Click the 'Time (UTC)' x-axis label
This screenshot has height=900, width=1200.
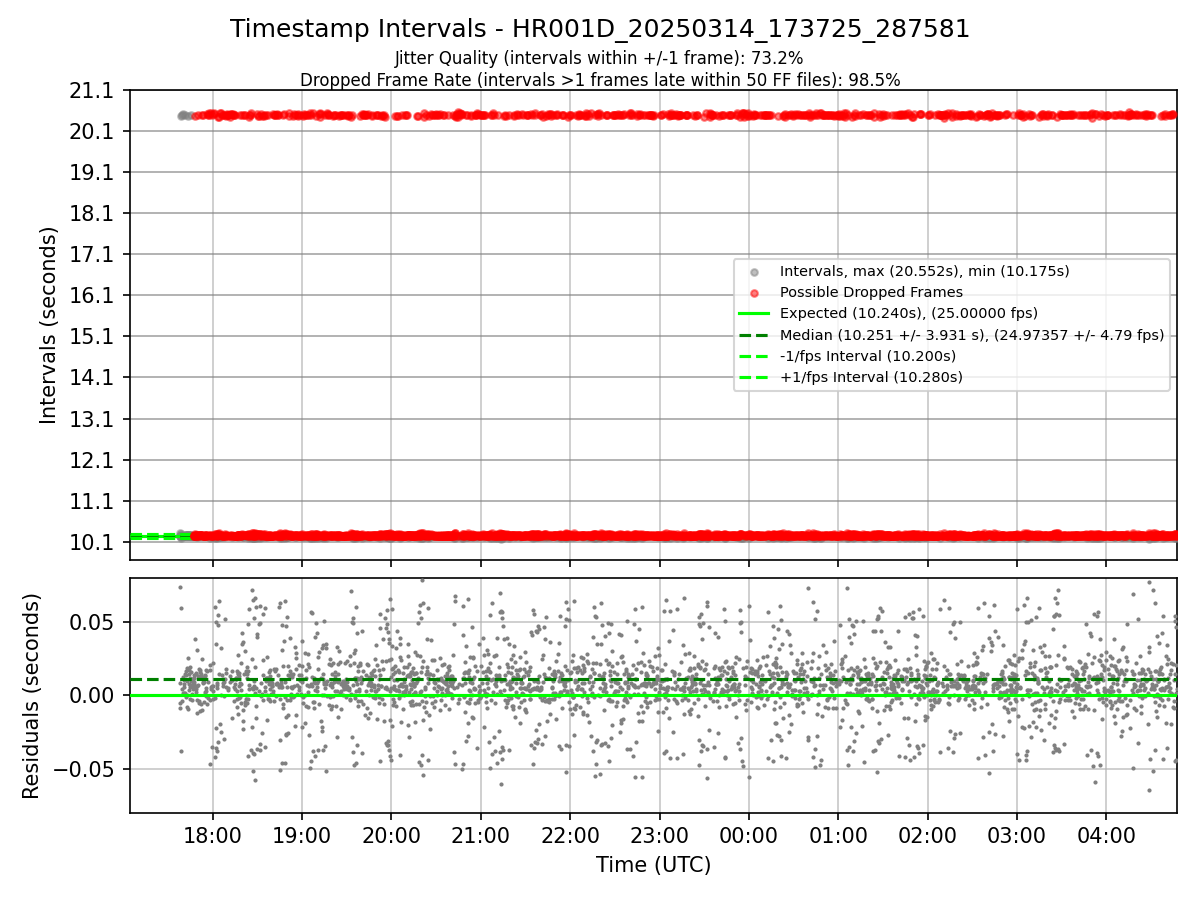tap(653, 865)
